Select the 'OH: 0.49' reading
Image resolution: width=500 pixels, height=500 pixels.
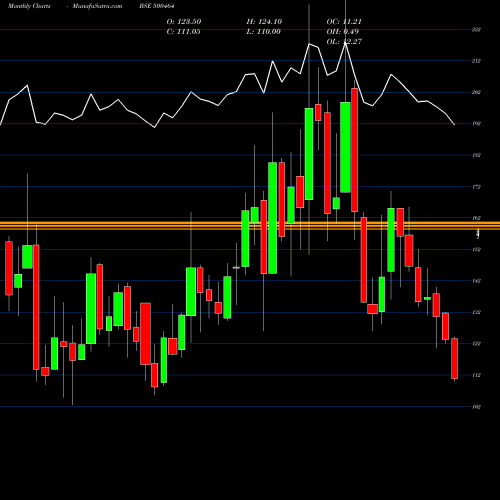pyautogui.click(x=343, y=32)
